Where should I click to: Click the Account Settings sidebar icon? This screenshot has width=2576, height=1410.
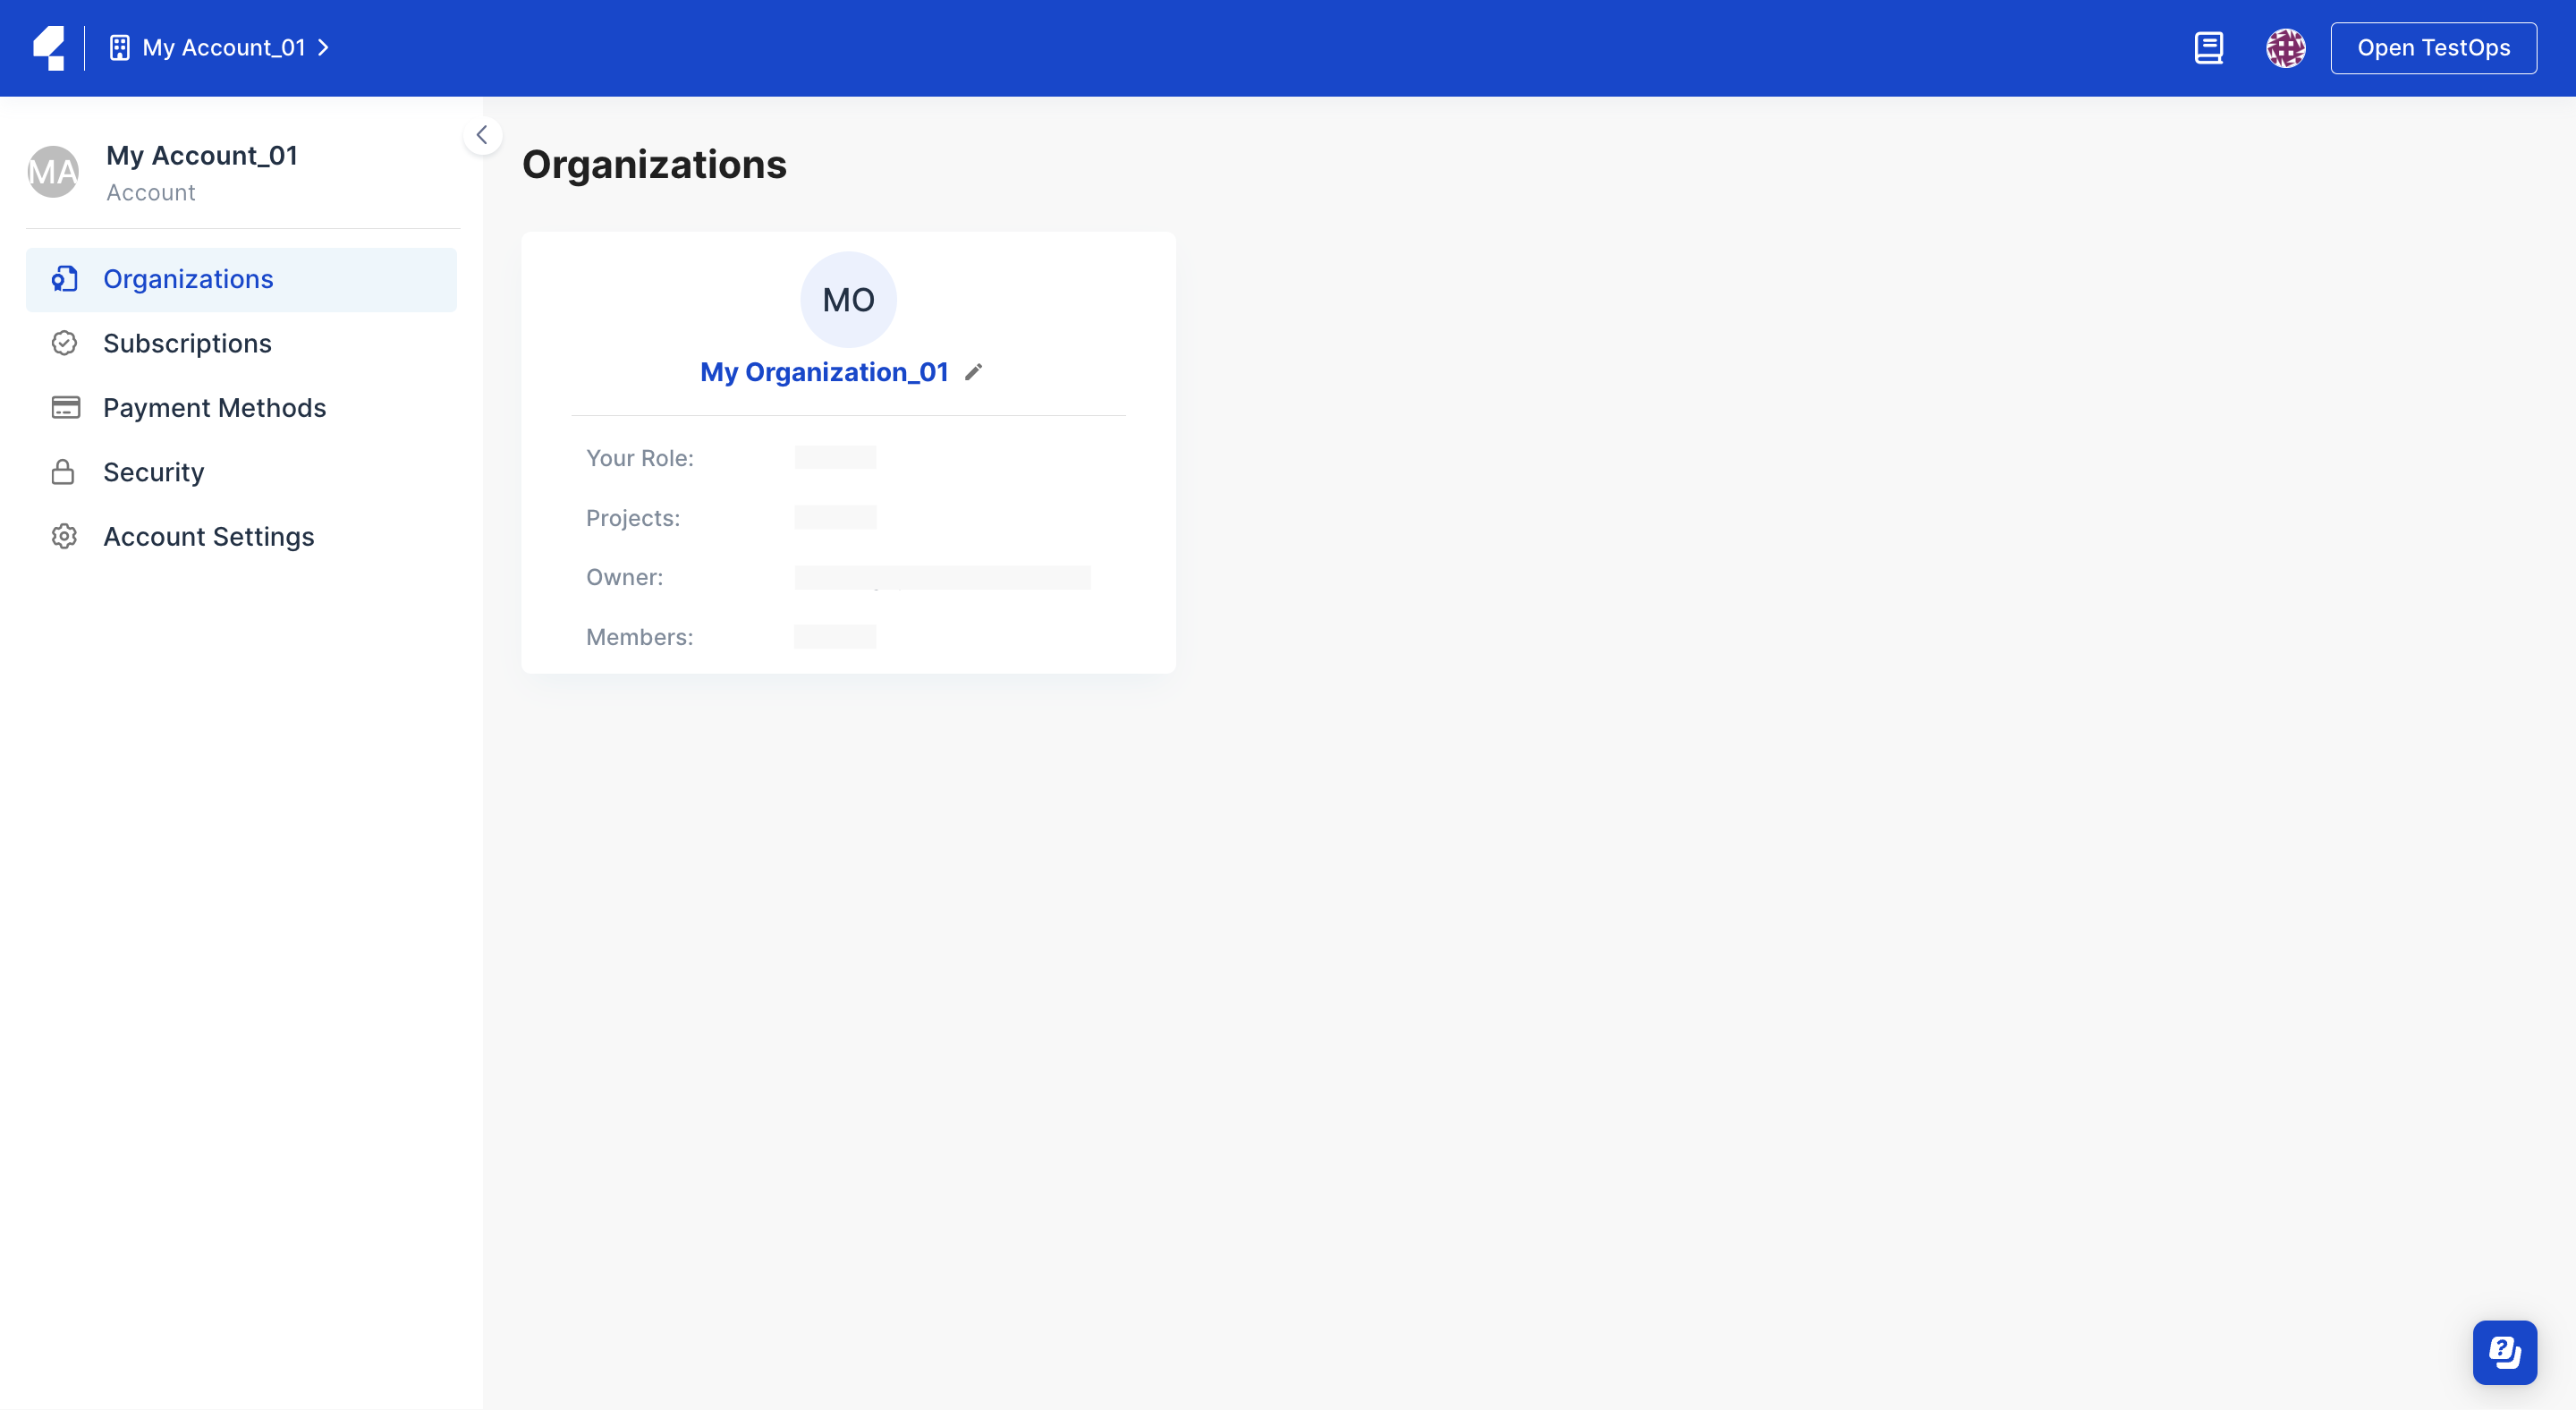63,537
